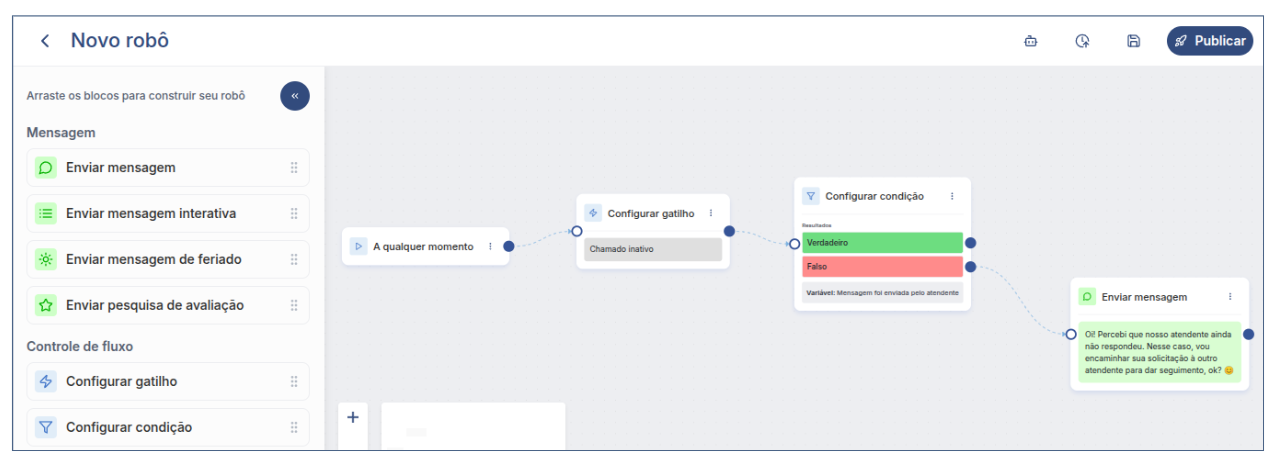Click the Chamado inativo trigger field

point(652,249)
